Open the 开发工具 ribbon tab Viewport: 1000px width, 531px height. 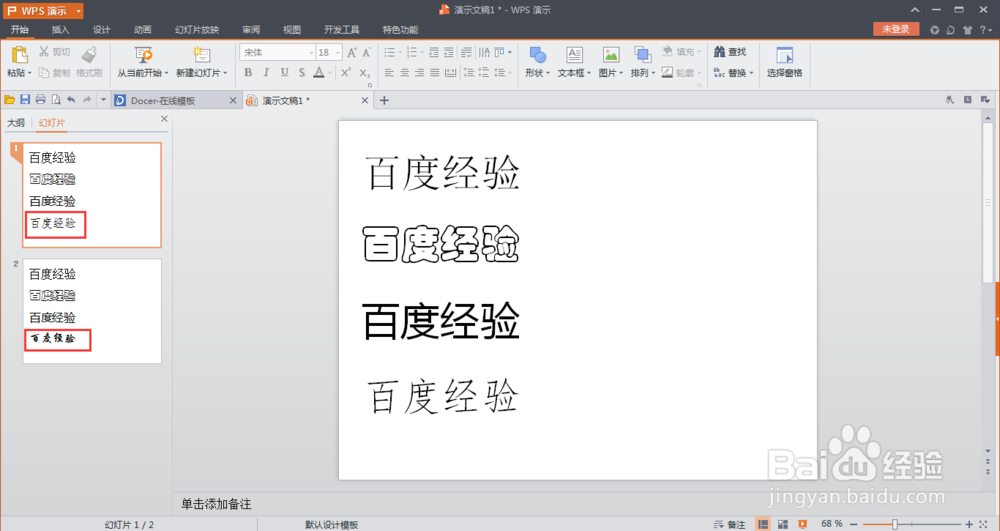click(x=342, y=29)
